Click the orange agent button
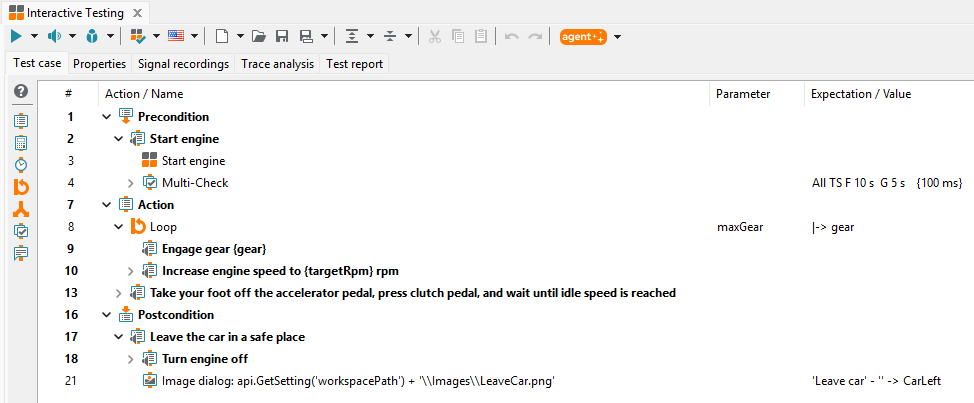Viewport: 974px width, 403px height. click(583, 37)
